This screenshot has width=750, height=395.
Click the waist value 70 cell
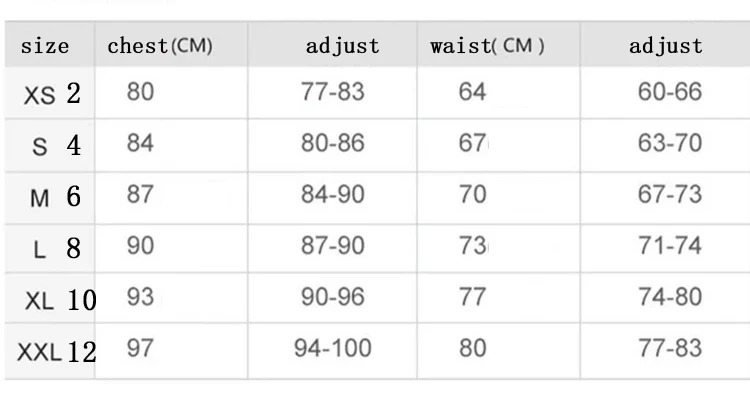pyautogui.click(x=473, y=194)
